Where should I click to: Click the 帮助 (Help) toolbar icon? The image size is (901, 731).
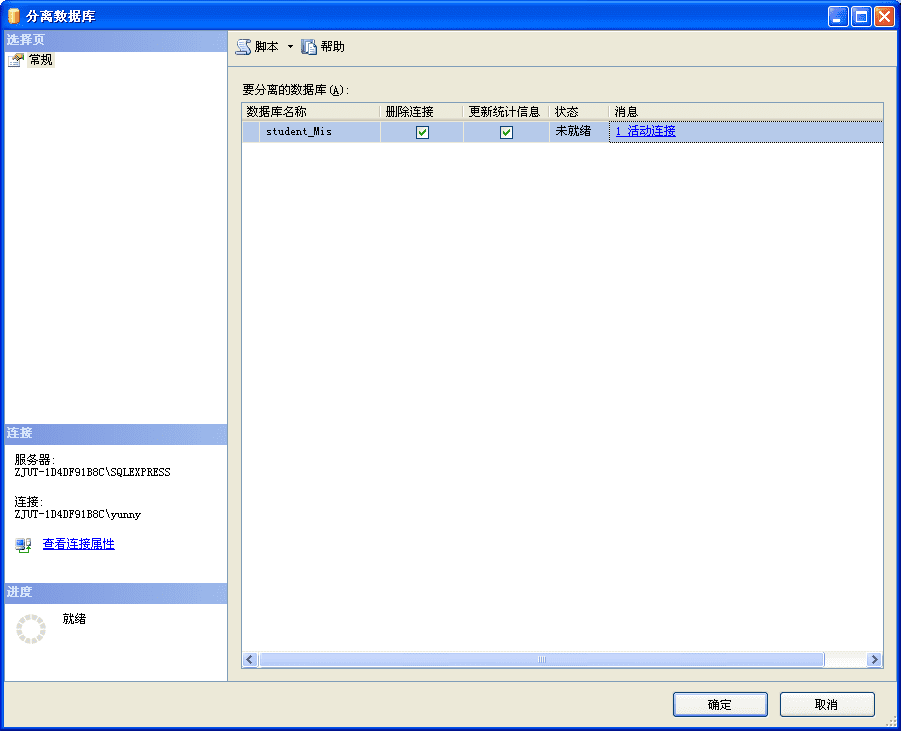click(307, 46)
